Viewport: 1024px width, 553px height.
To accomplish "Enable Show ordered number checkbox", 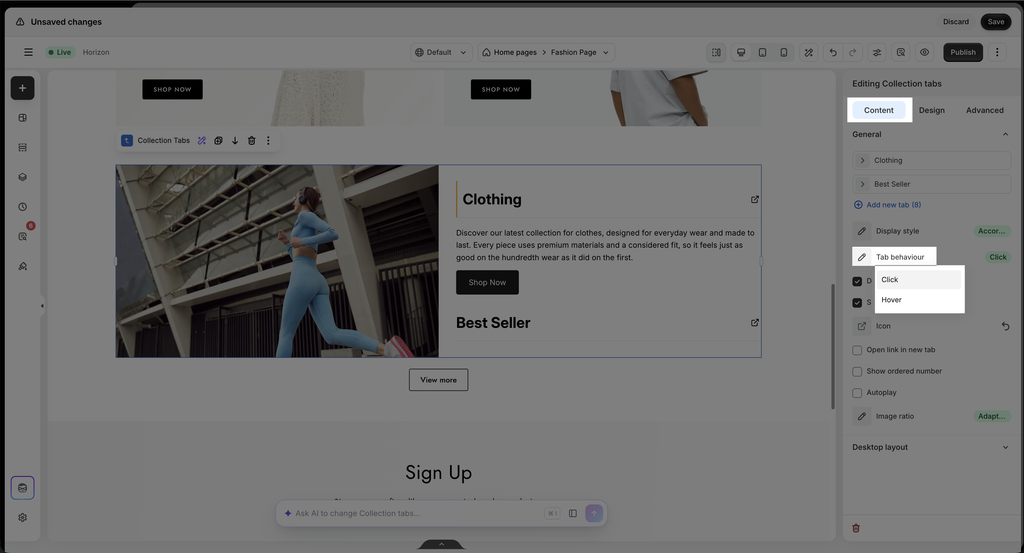I will pyautogui.click(x=857, y=371).
